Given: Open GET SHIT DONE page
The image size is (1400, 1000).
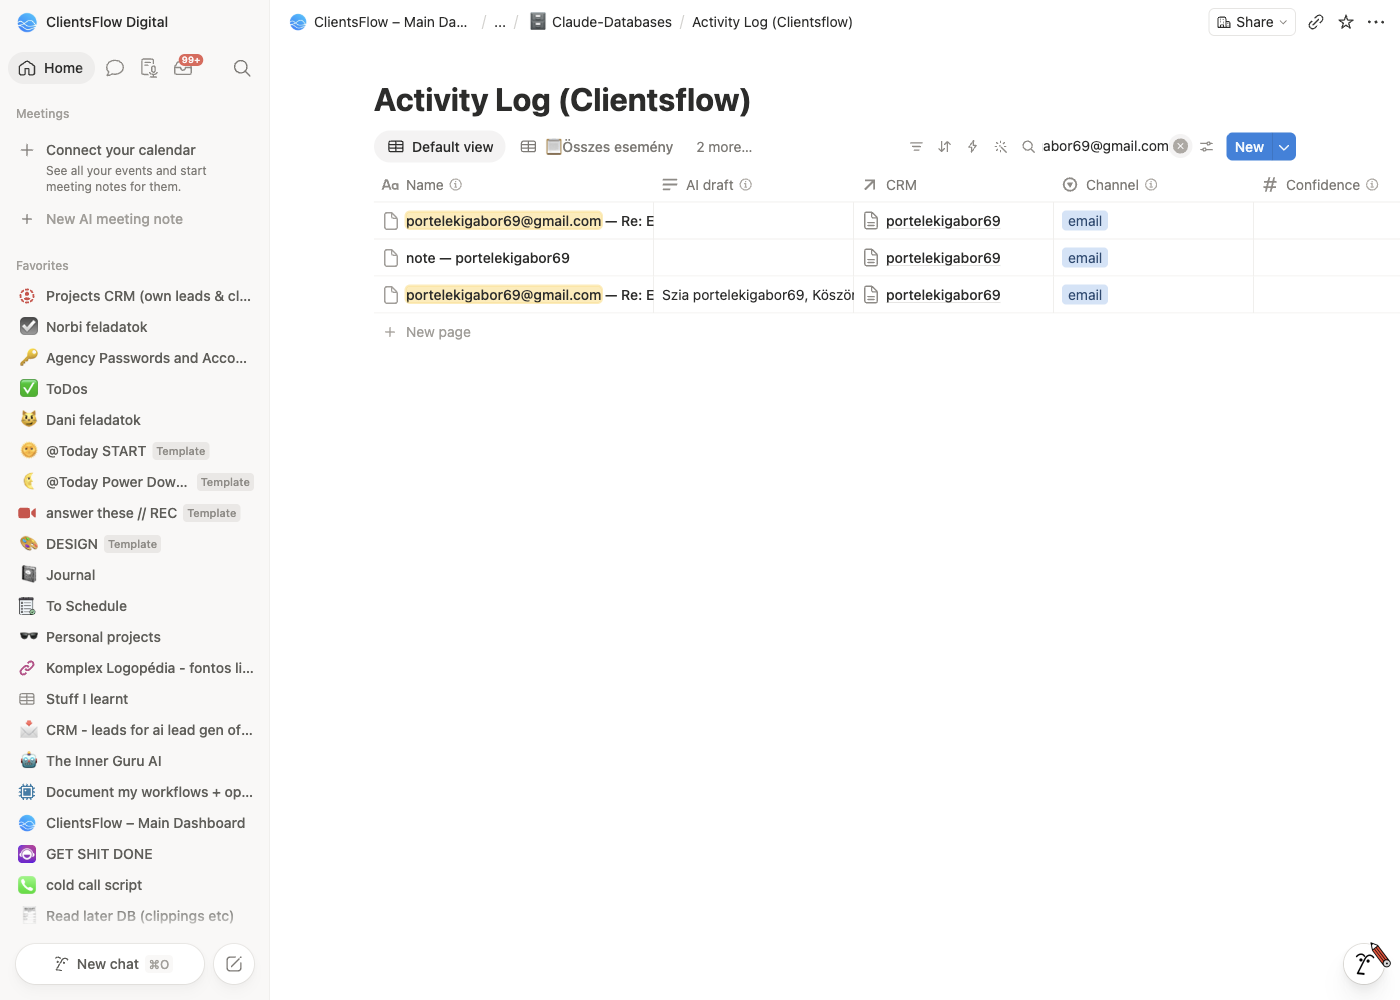Looking at the screenshot, I should click(135, 854).
